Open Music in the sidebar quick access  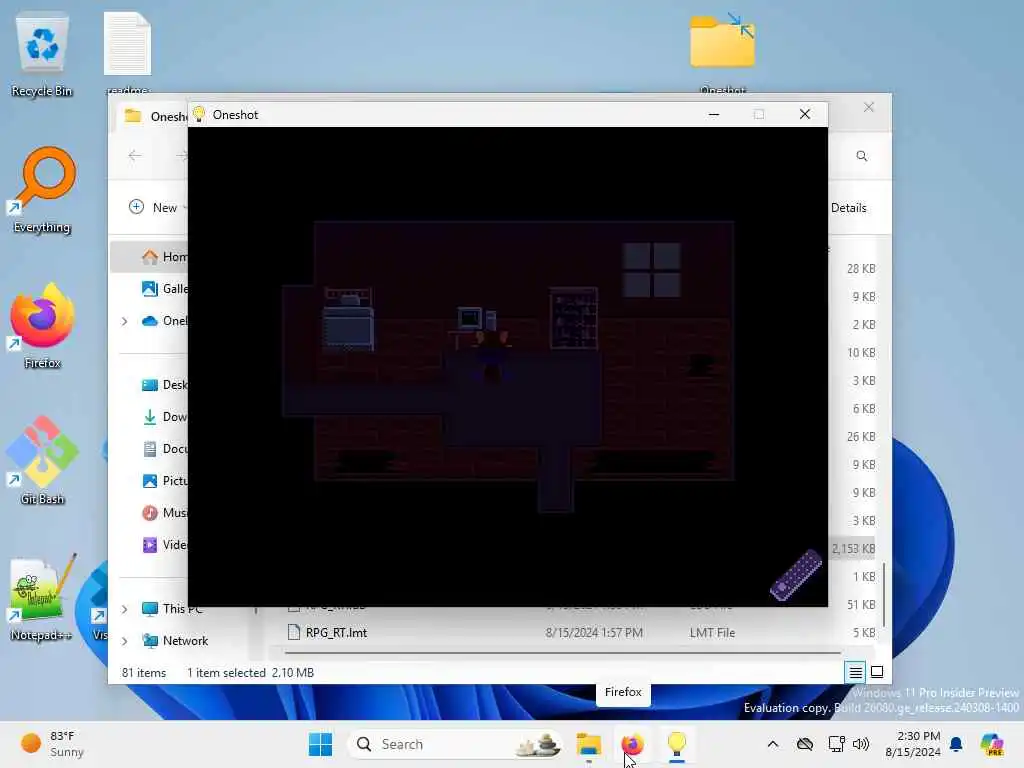coord(165,513)
